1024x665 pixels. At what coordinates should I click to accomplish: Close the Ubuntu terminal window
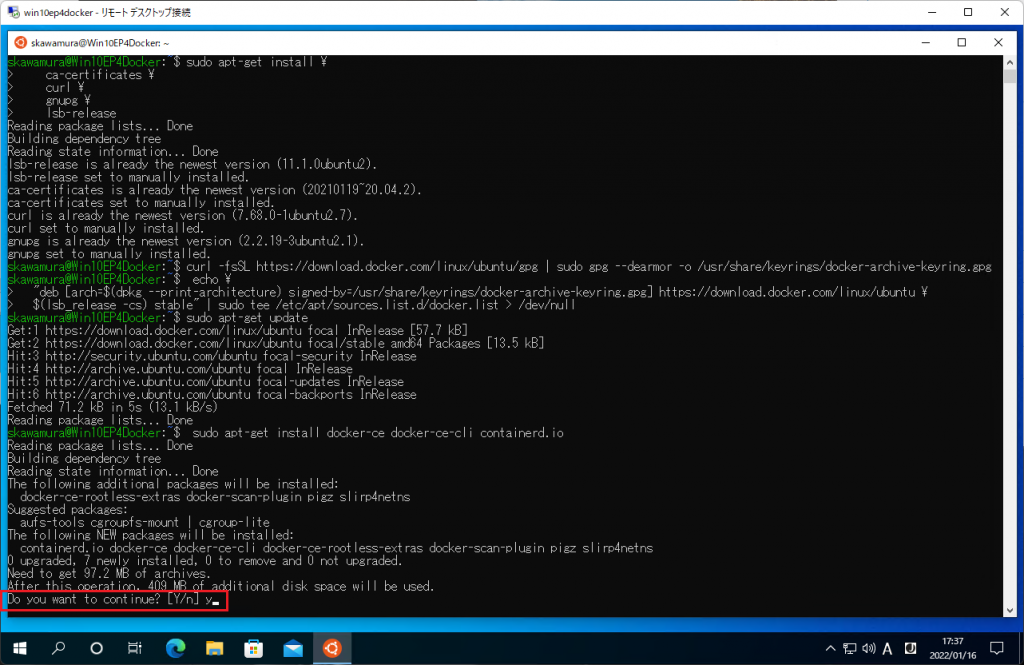pos(998,42)
